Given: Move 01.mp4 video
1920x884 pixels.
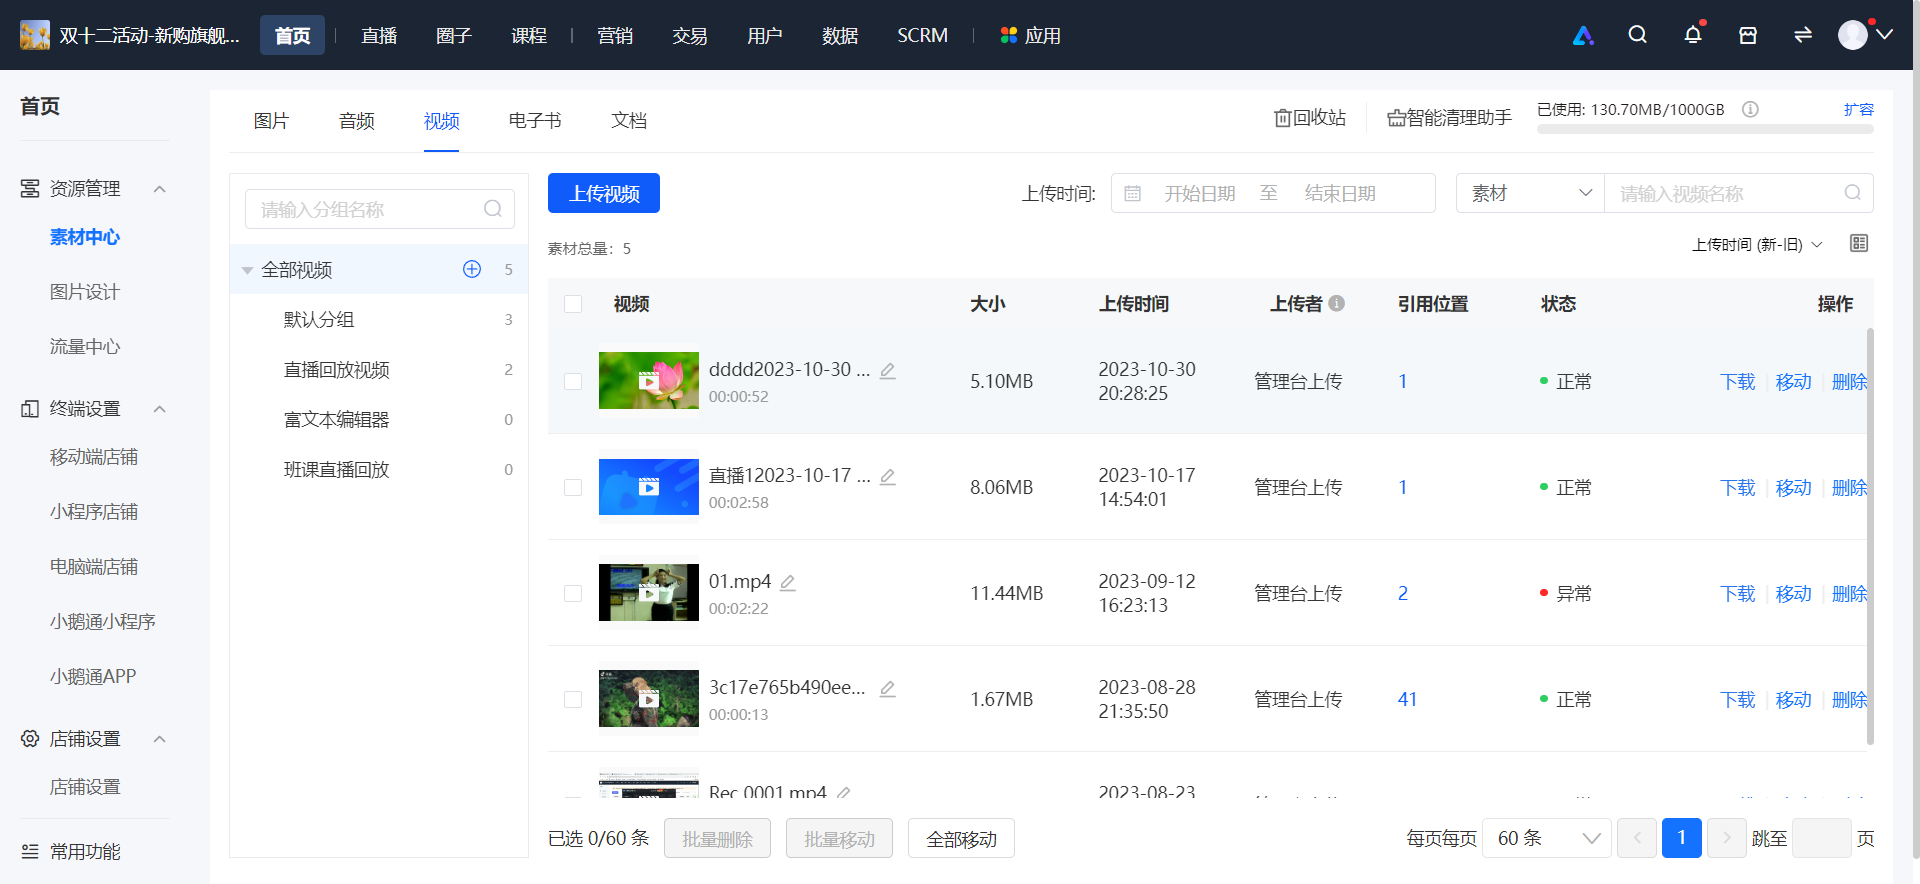Looking at the screenshot, I should [x=1793, y=594].
